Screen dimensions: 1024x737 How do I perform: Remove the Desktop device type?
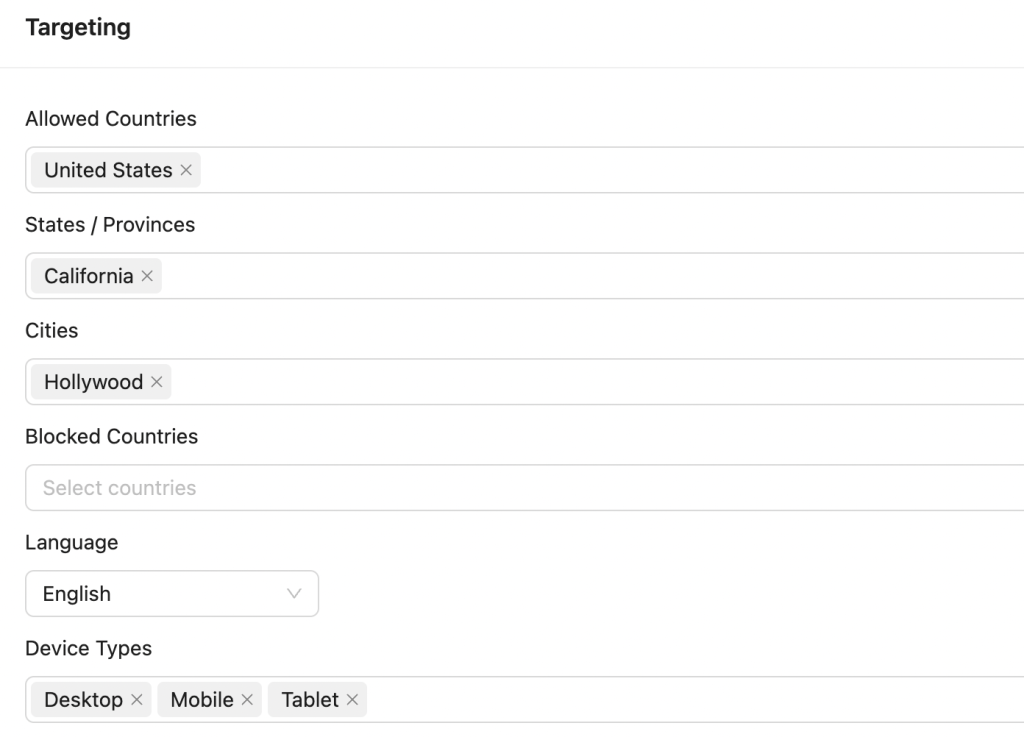tap(137, 700)
